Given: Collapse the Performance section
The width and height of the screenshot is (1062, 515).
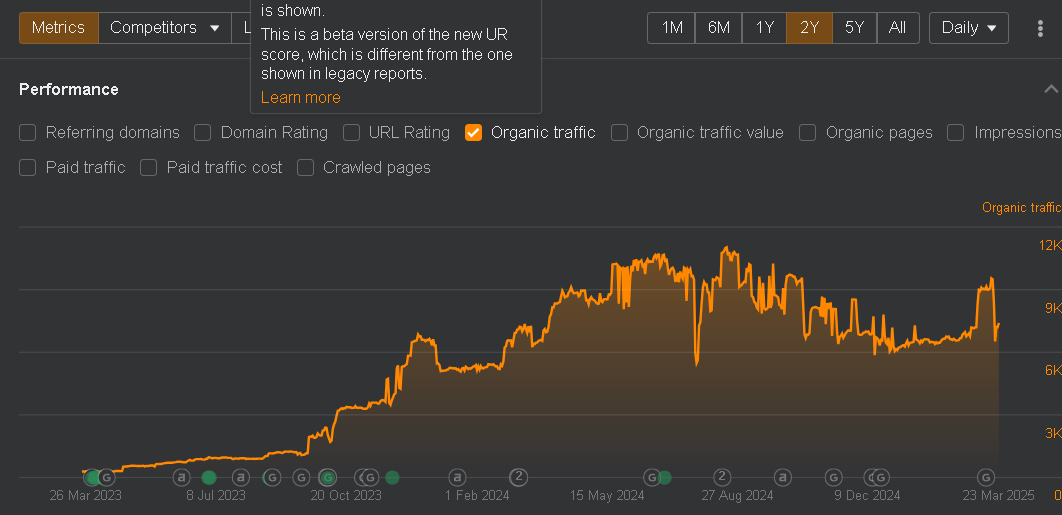Looking at the screenshot, I should coord(1050,89).
